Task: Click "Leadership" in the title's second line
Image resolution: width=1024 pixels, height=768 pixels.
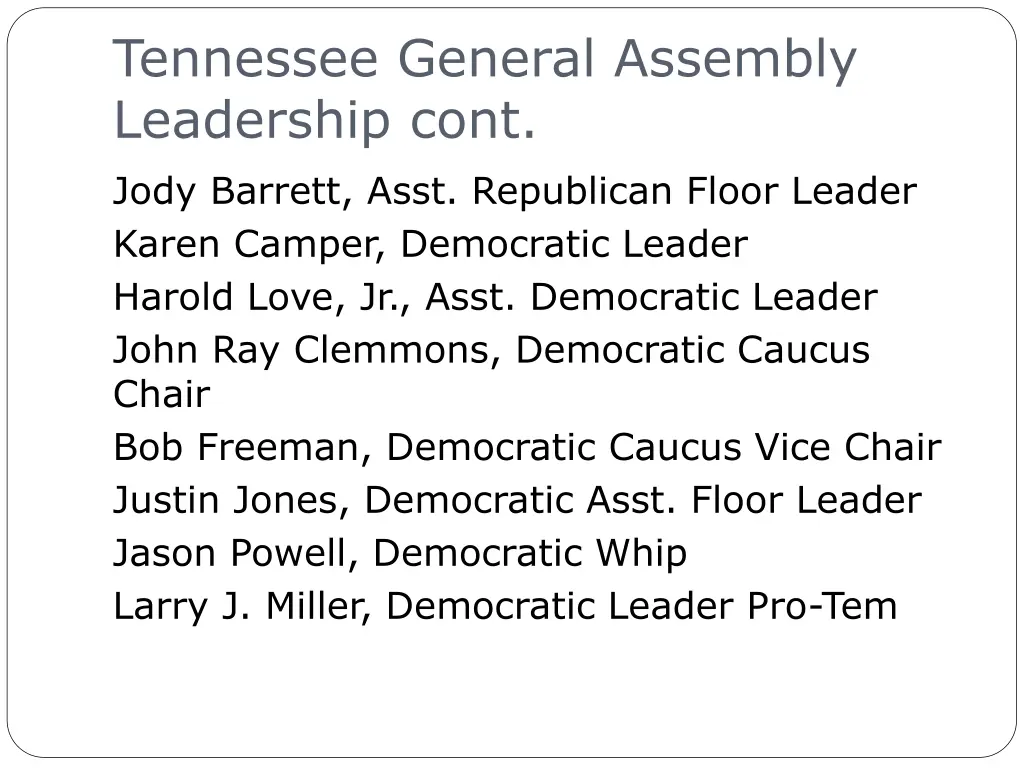Action: 252,120
